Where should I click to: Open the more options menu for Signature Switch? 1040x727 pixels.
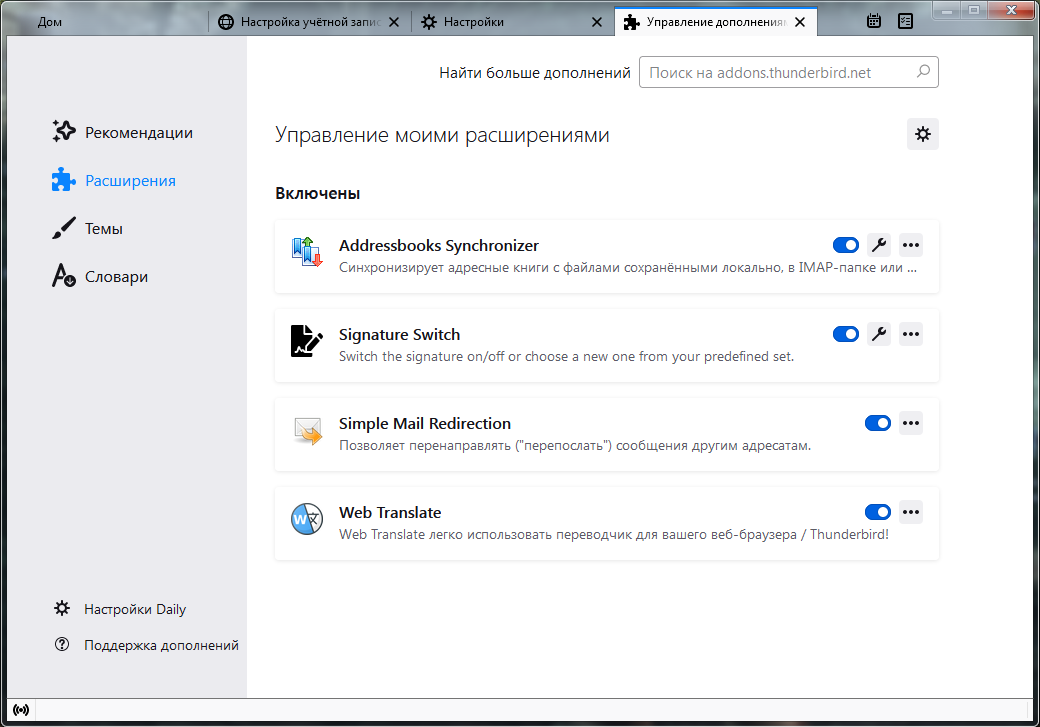pos(910,334)
